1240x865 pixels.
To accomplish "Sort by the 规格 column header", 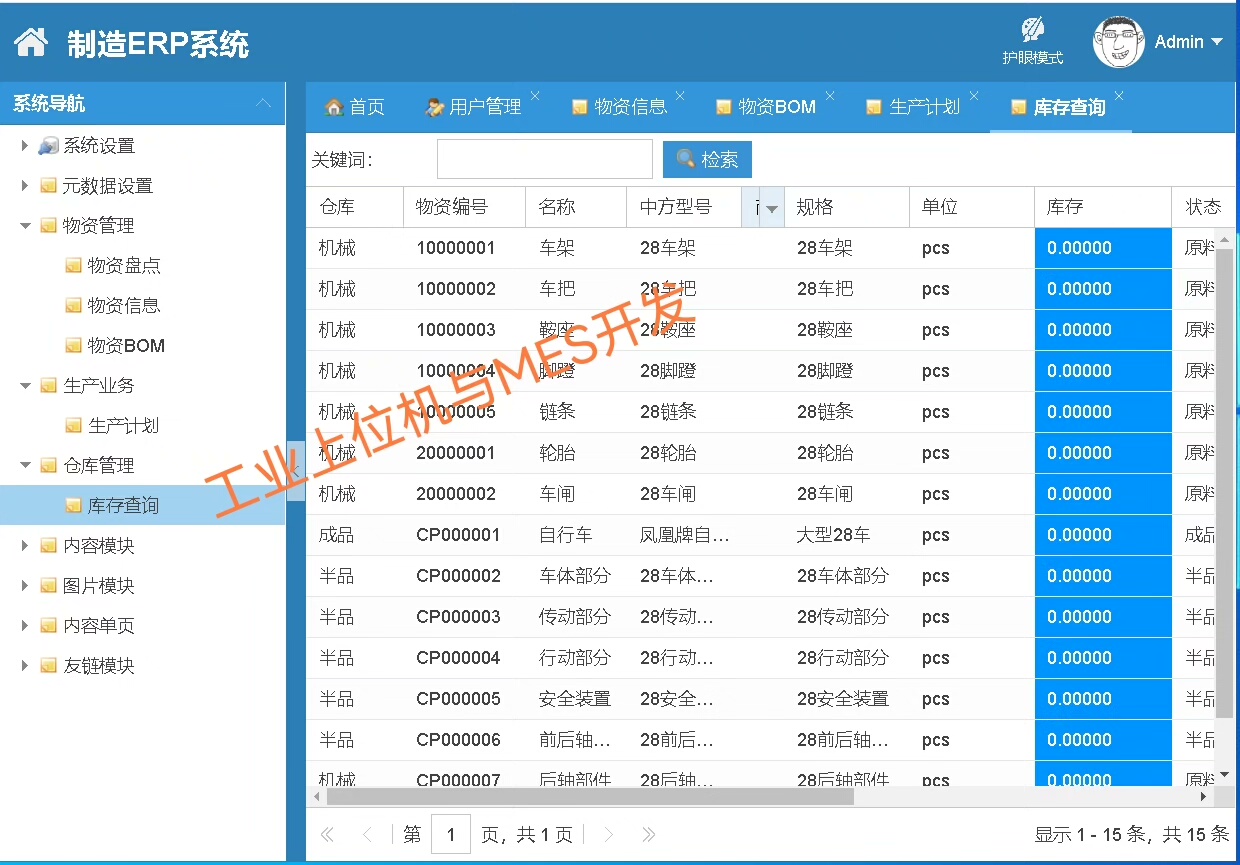I will (x=847, y=207).
